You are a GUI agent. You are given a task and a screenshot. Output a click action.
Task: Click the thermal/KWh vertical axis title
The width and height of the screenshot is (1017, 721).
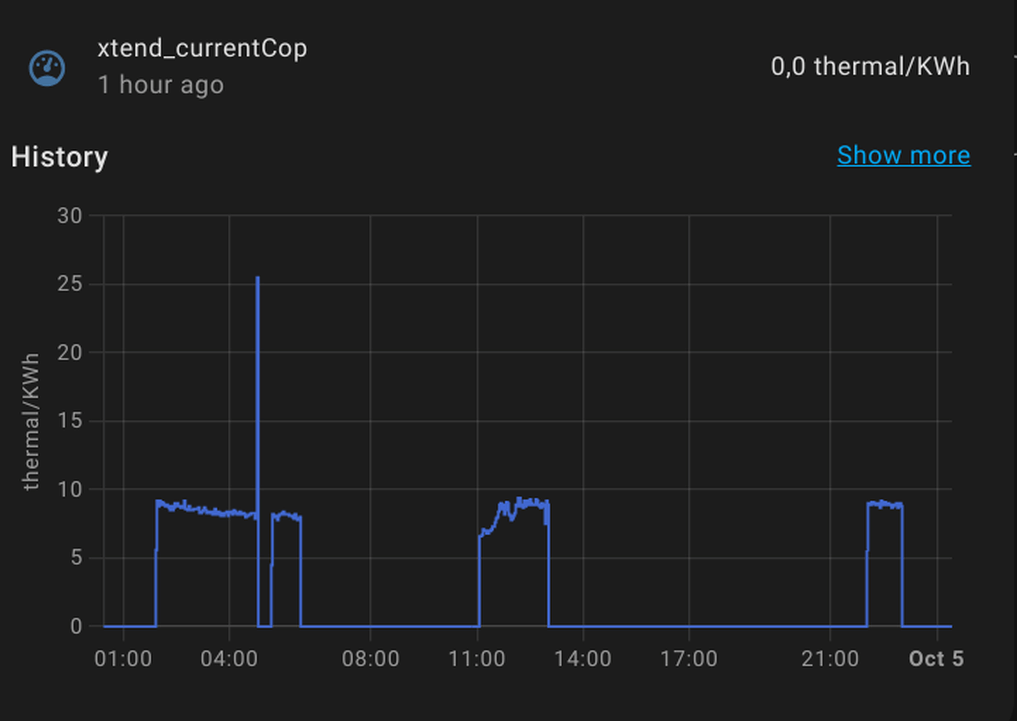point(30,421)
